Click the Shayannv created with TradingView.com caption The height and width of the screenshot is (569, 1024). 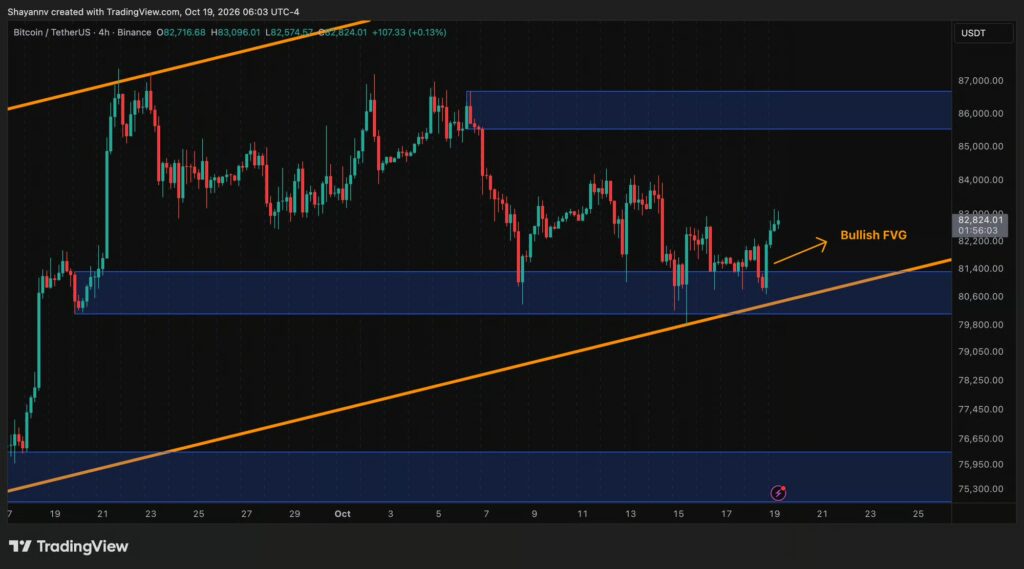(153, 12)
